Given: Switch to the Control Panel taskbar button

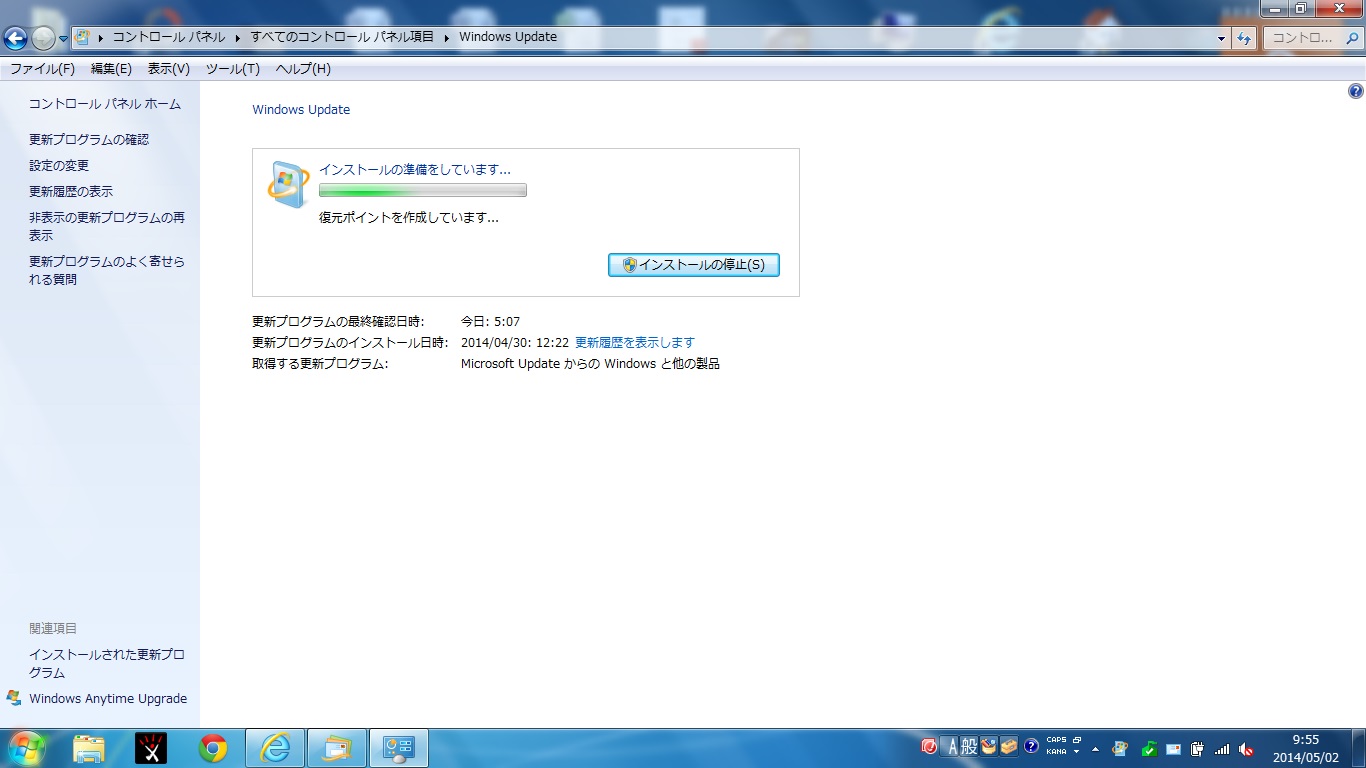Looking at the screenshot, I should (x=399, y=748).
